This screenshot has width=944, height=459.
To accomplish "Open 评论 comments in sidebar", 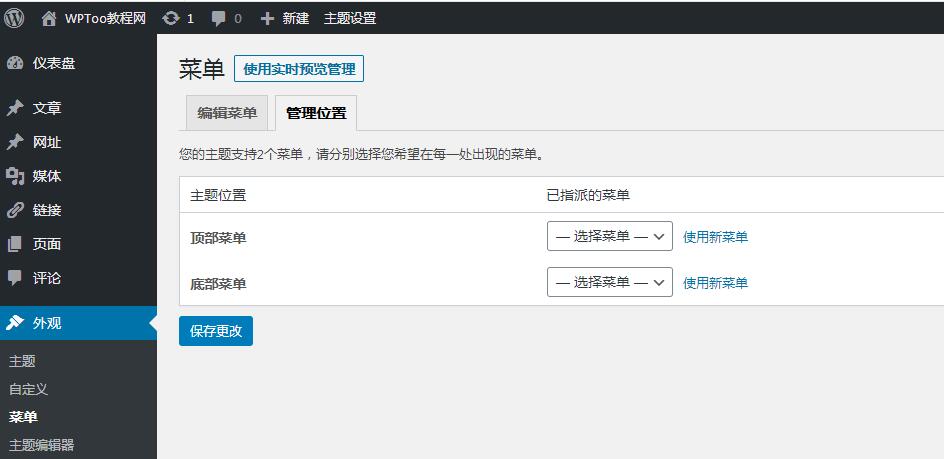I will click(x=46, y=278).
